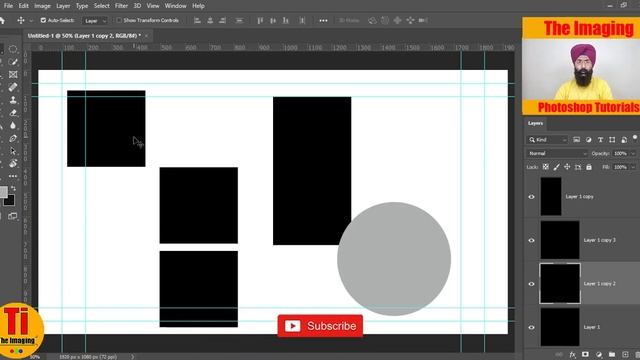Toggle lock image pixels brush icon

pyautogui.click(x=556, y=167)
